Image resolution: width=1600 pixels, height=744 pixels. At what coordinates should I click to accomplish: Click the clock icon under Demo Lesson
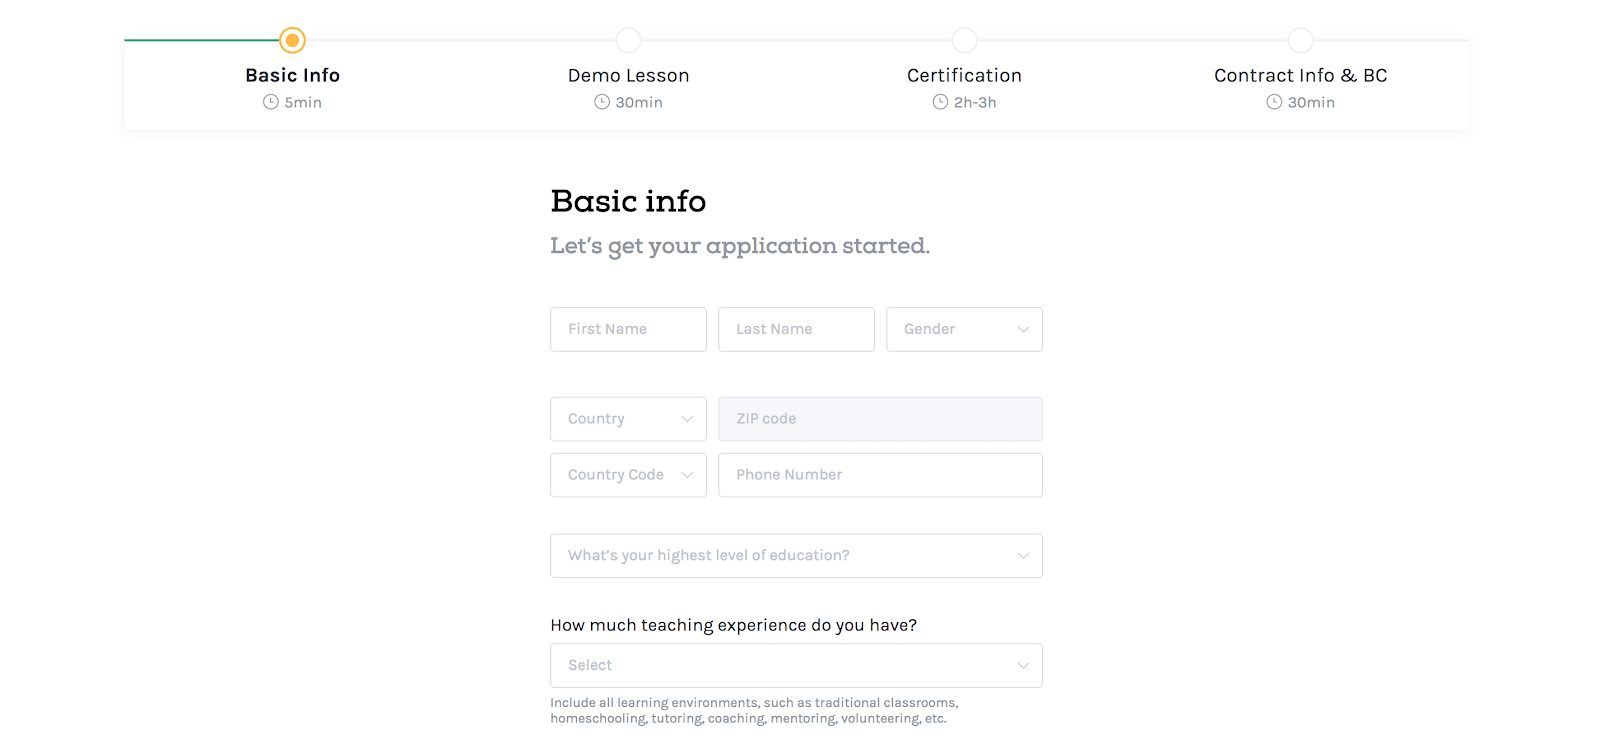pyautogui.click(x=602, y=102)
